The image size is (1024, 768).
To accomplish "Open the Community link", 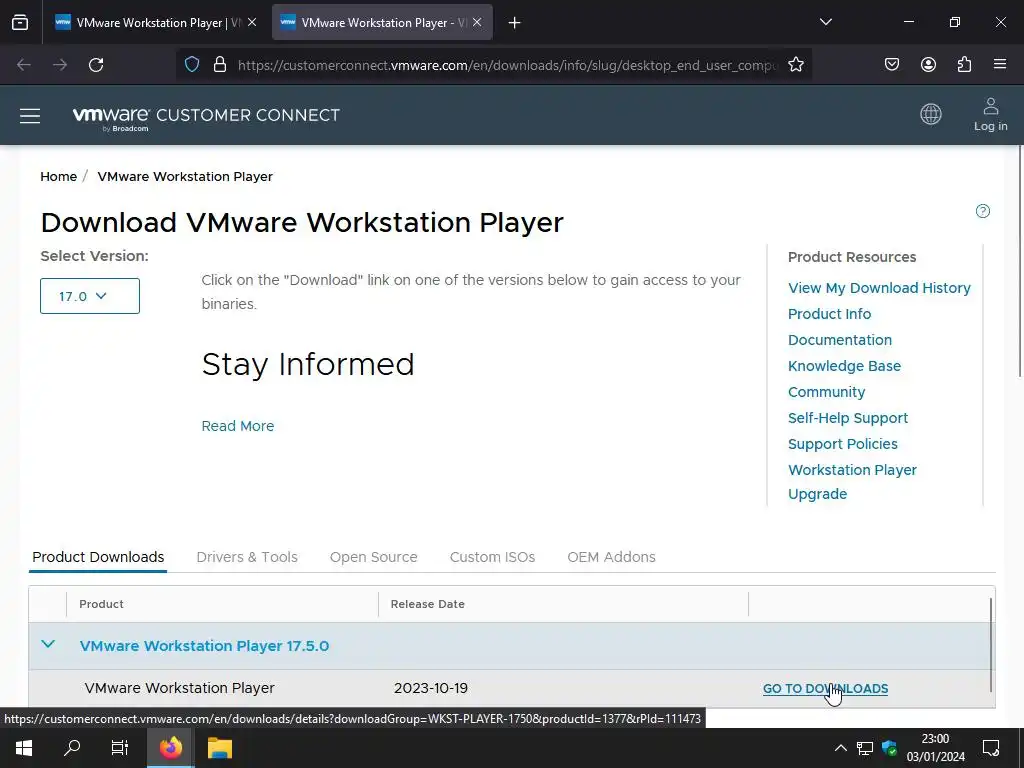I will point(826,392).
